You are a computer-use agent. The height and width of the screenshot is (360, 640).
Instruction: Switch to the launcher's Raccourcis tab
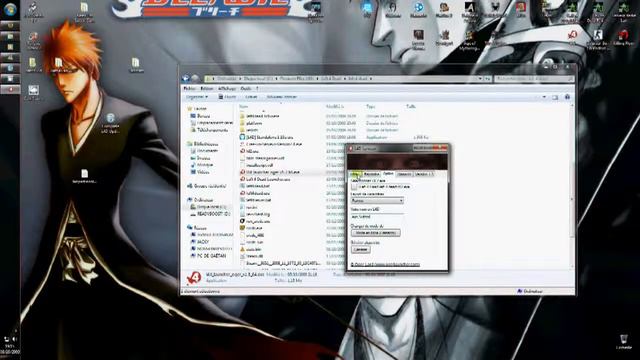click(x=371, y=174)
